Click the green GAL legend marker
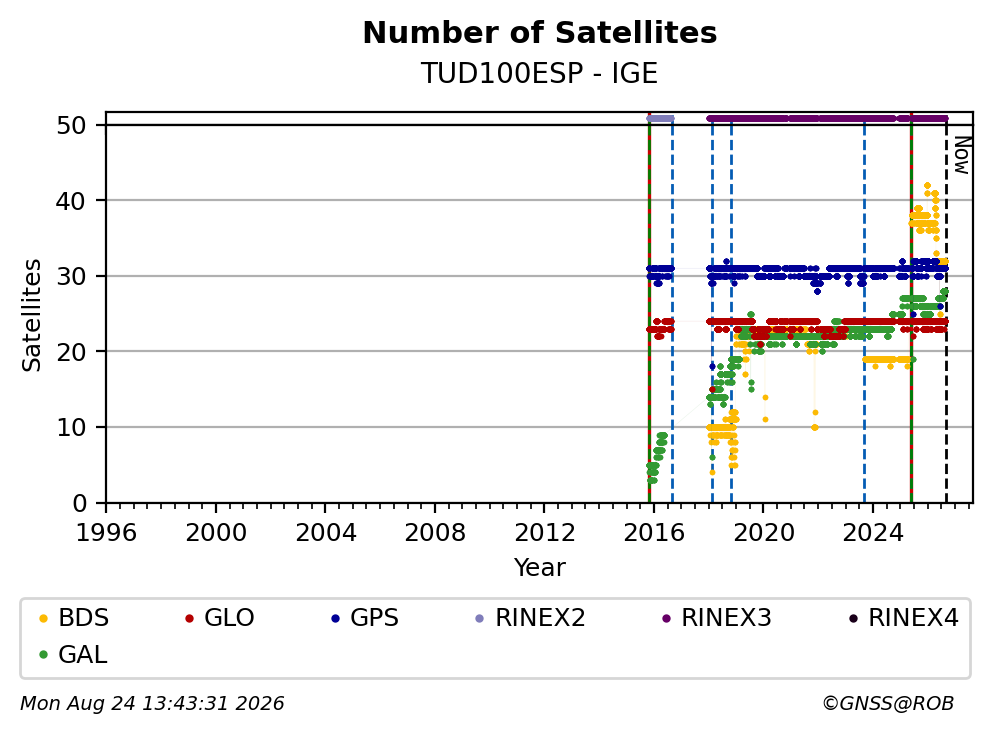 coord(44,655)
